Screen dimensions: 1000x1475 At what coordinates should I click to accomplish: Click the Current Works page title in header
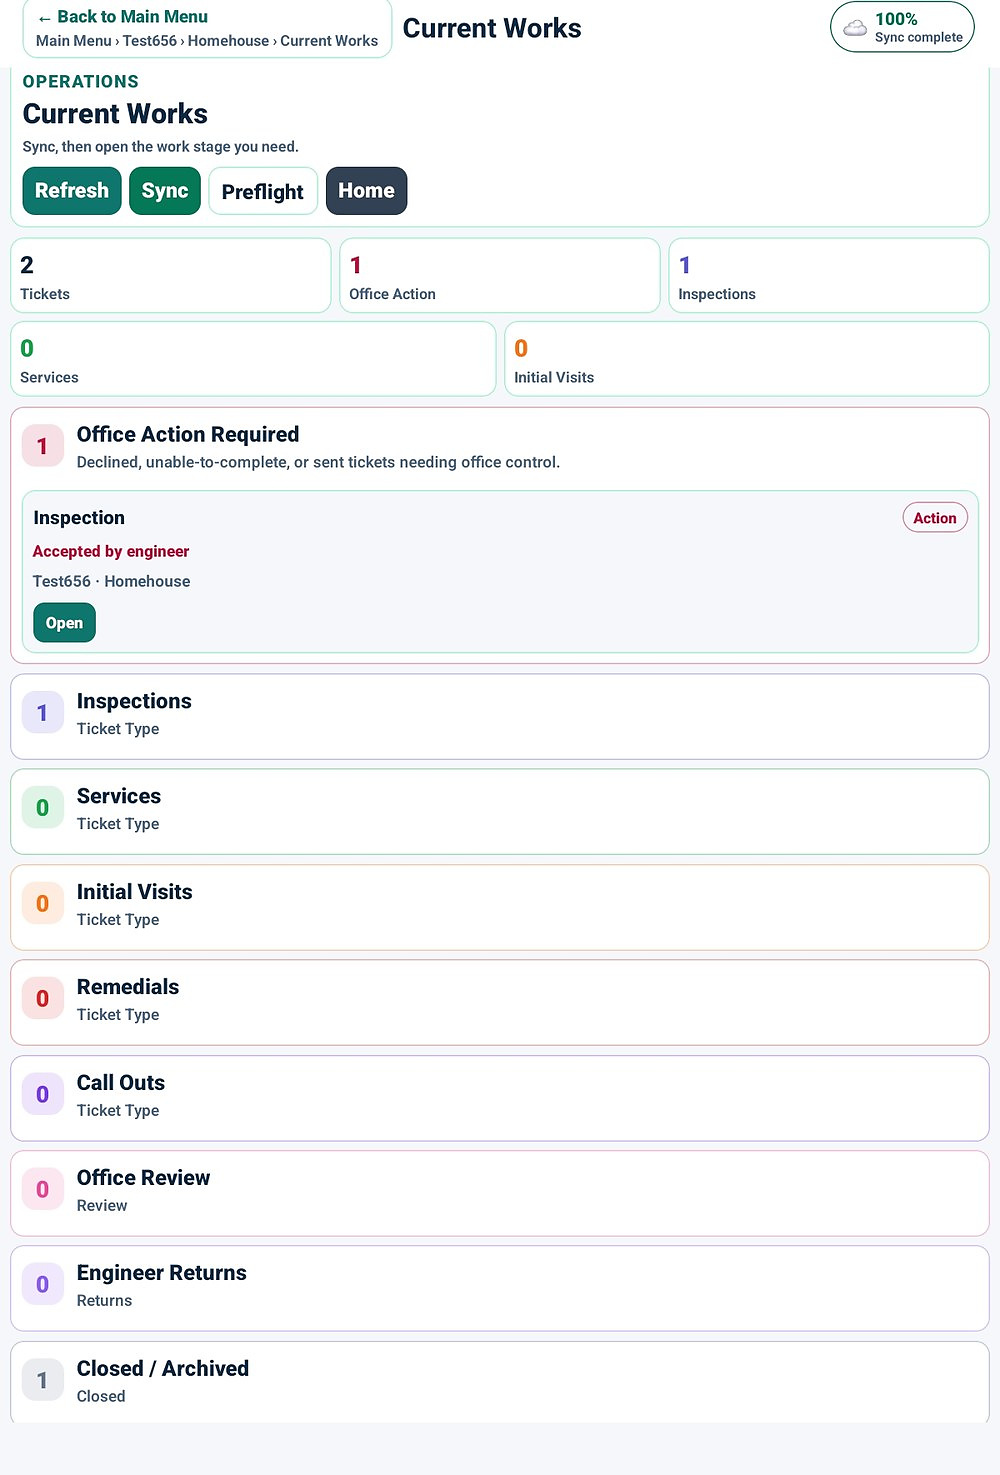tap(492, 28)
